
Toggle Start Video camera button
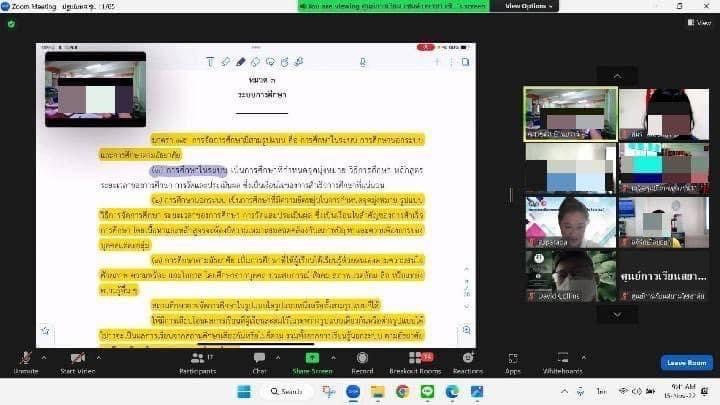point(78,359)
